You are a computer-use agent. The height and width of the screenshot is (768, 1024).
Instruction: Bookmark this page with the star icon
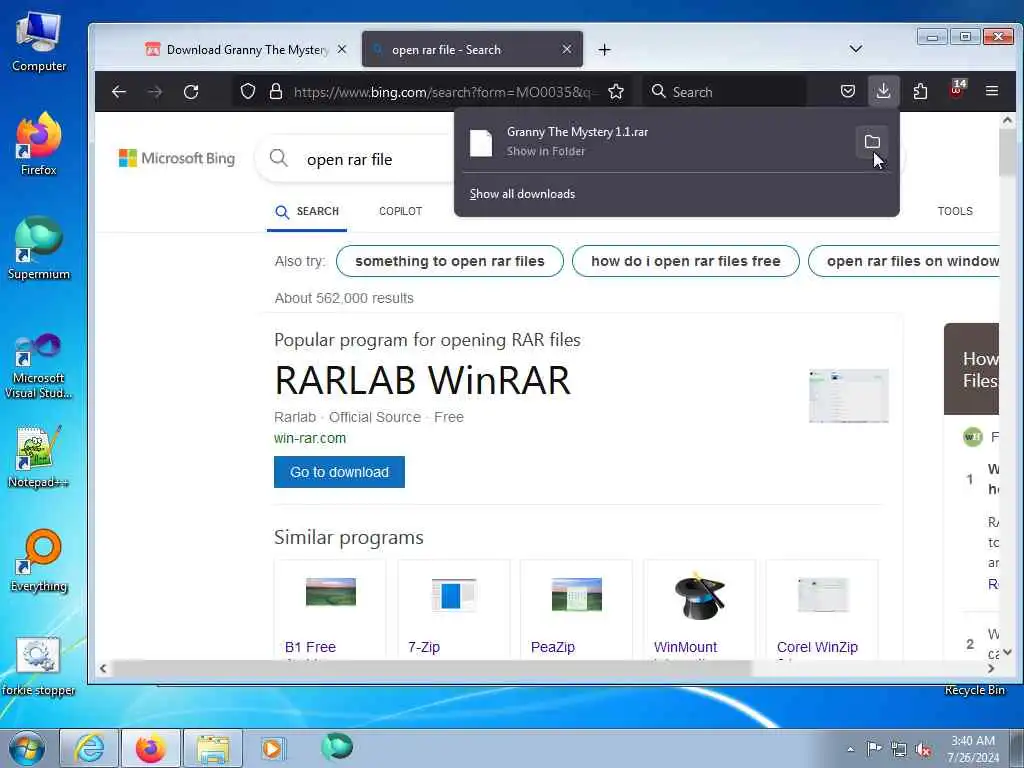pos(616,91)
